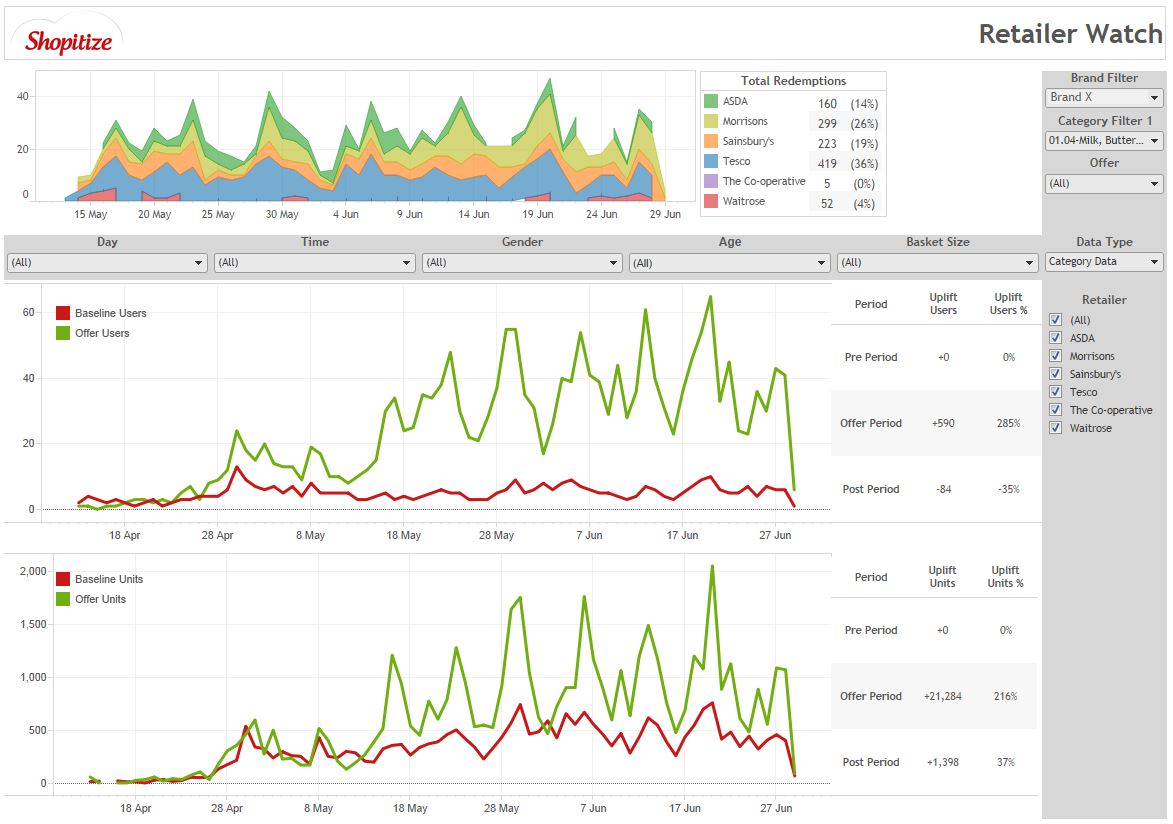Viewport: 1173px width, 824px height.
Task: Click the Baseline Units red legend marker
Action: click(x=63, y=579)
